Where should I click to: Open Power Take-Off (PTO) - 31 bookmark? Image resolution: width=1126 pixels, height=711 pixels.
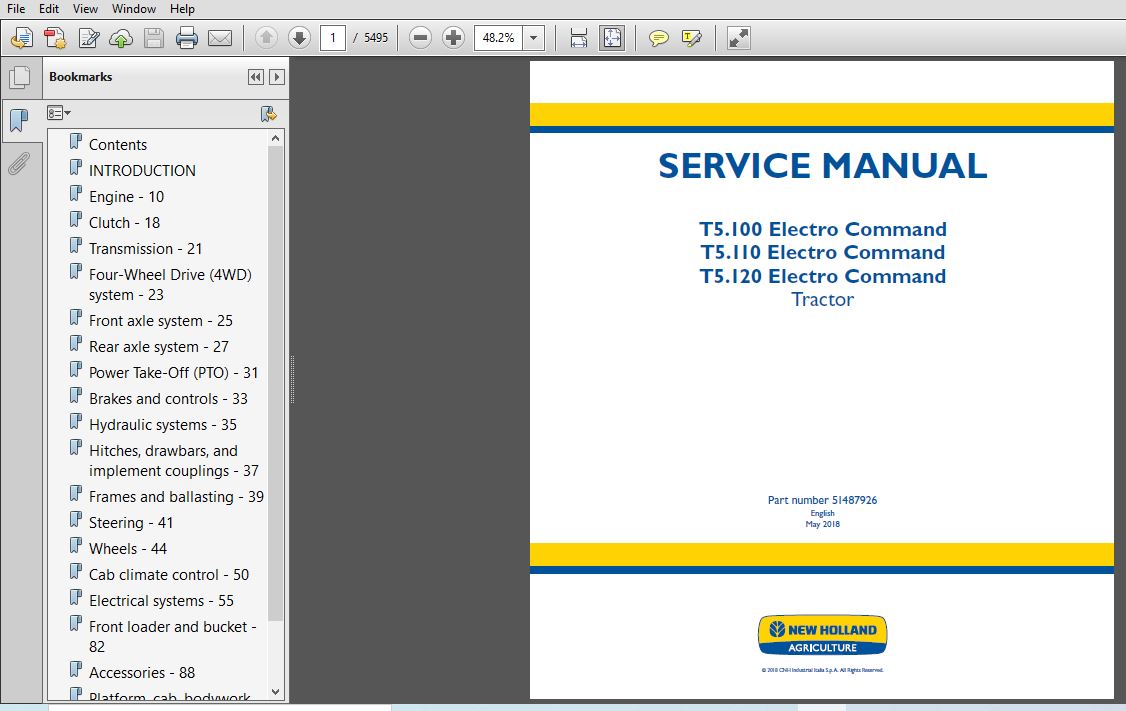click(x=174, y=373)
